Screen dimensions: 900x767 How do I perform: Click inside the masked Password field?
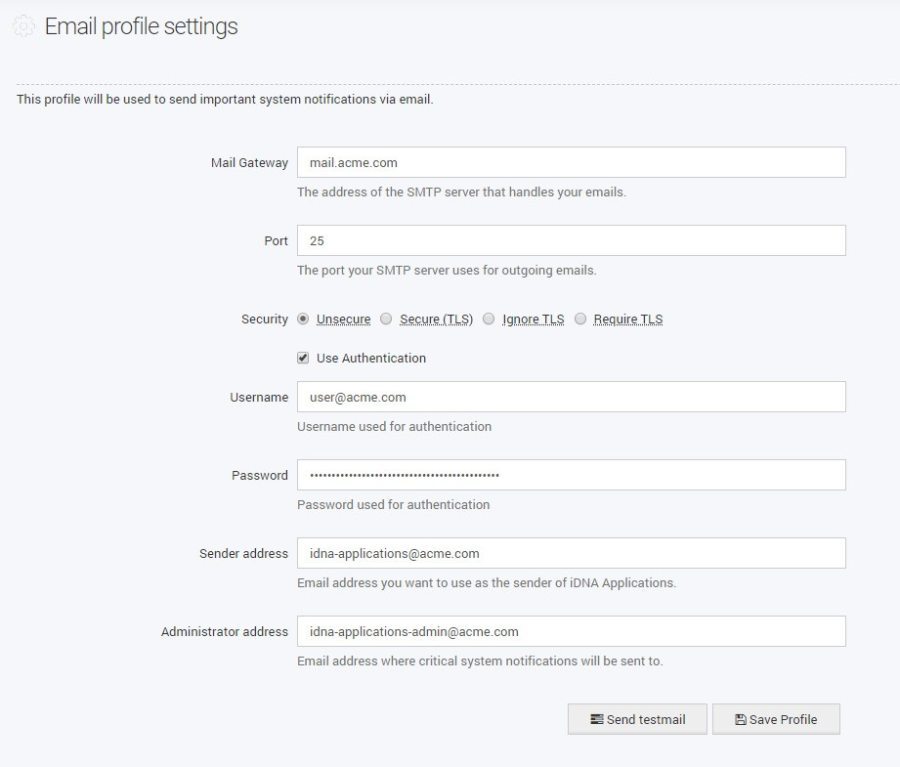[x=571, y=475]
